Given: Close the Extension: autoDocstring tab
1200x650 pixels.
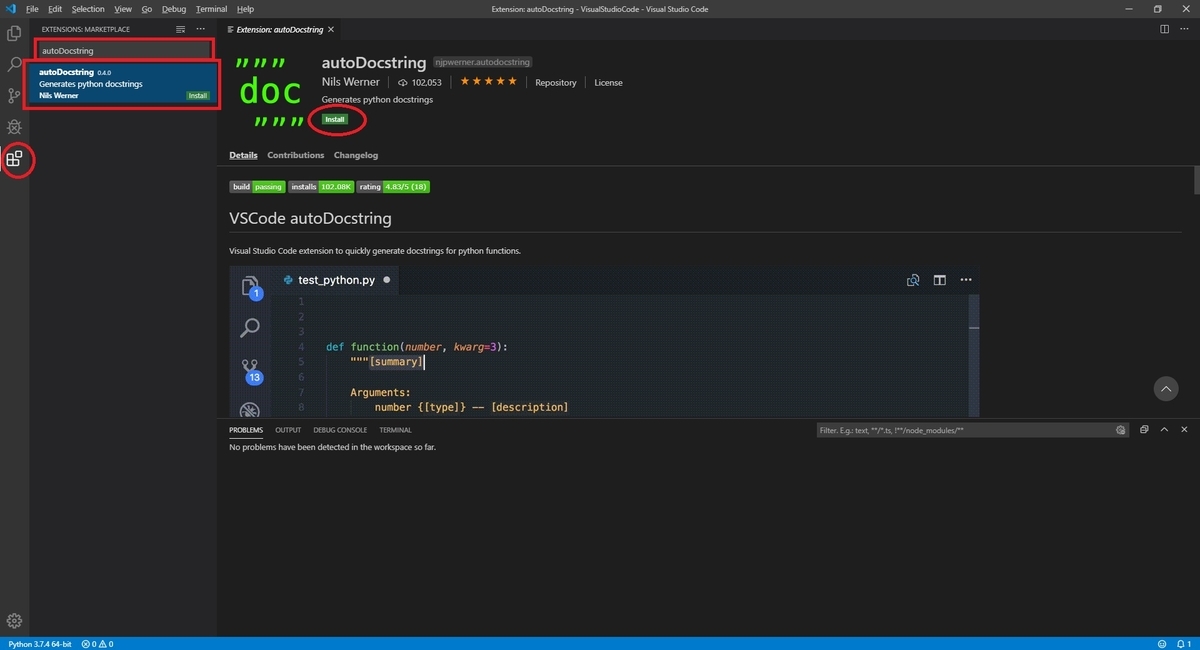Looking at the screenshot, I should 333,30.
